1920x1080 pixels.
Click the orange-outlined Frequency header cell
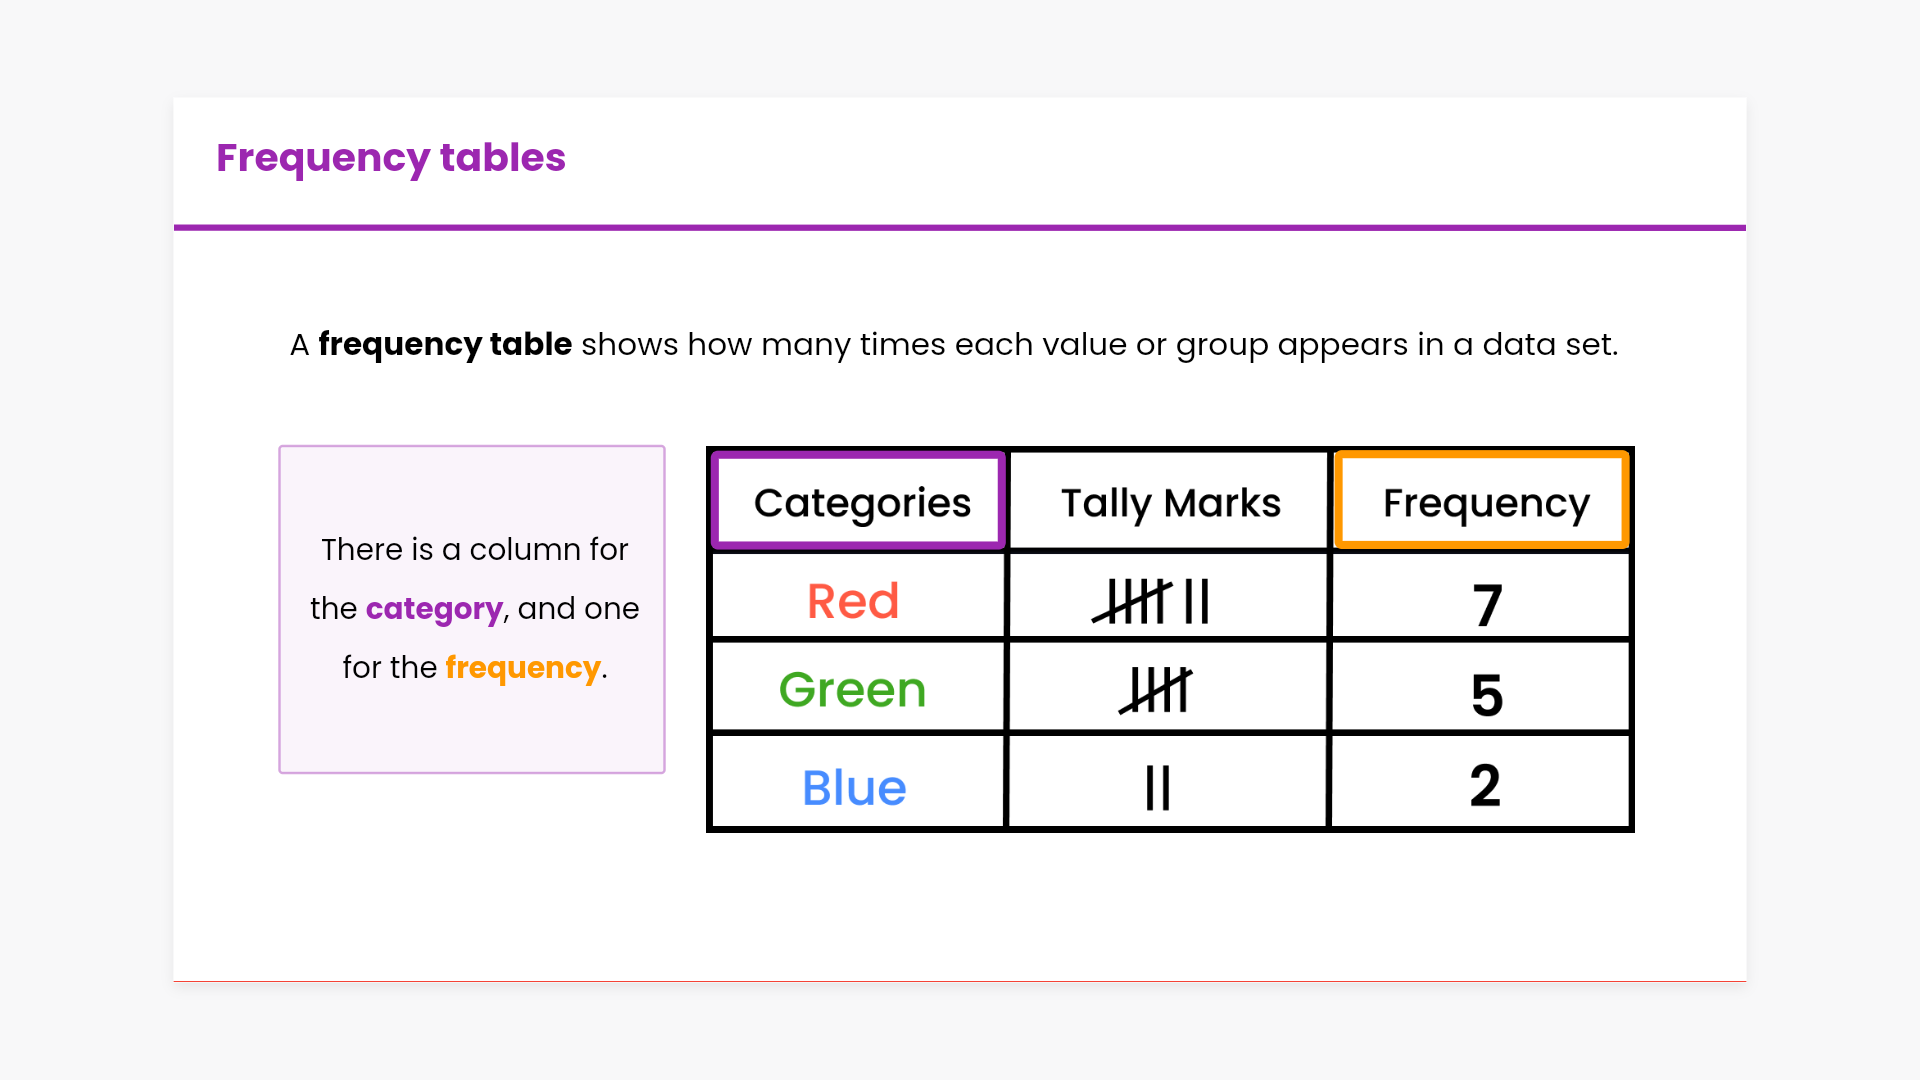[x=1485, y=502]
